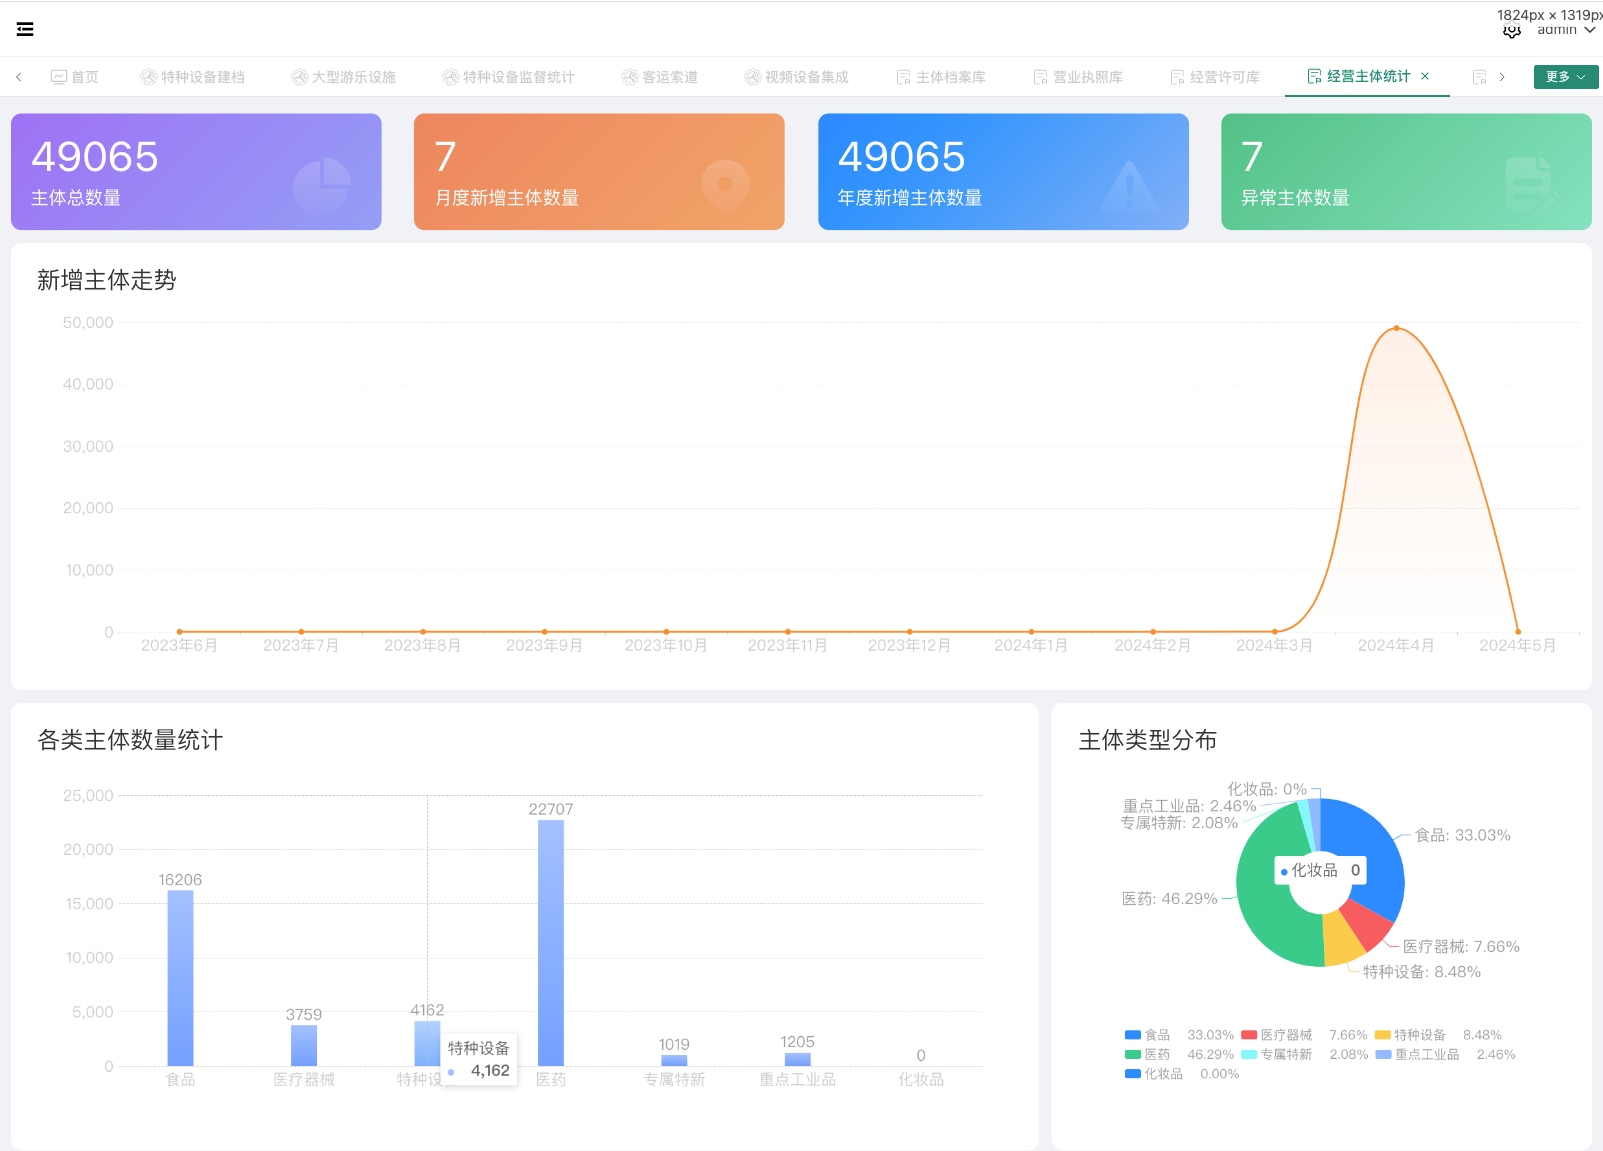Click the 各类主体数量统计 chart title
Screen dimensions: 1603x1151
coord(130,740)
